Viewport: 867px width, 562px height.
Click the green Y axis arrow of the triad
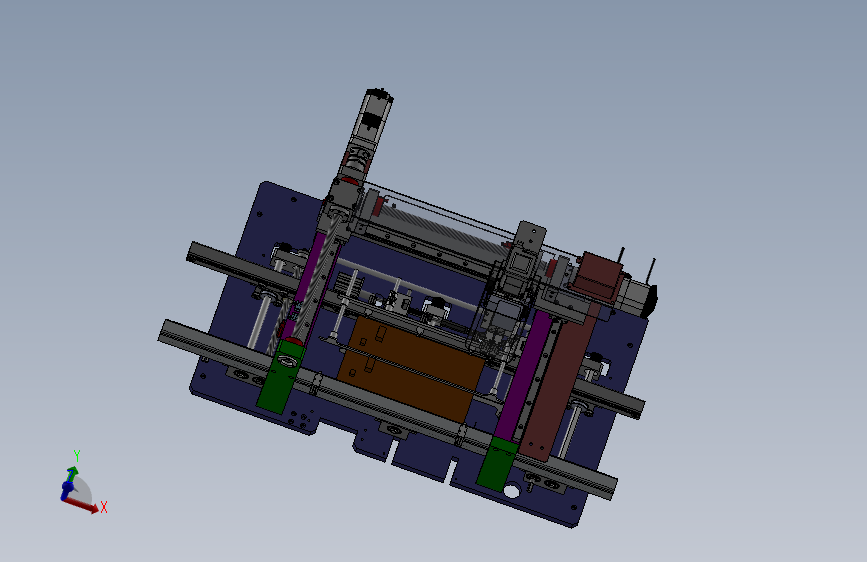[x=72, y=474]
